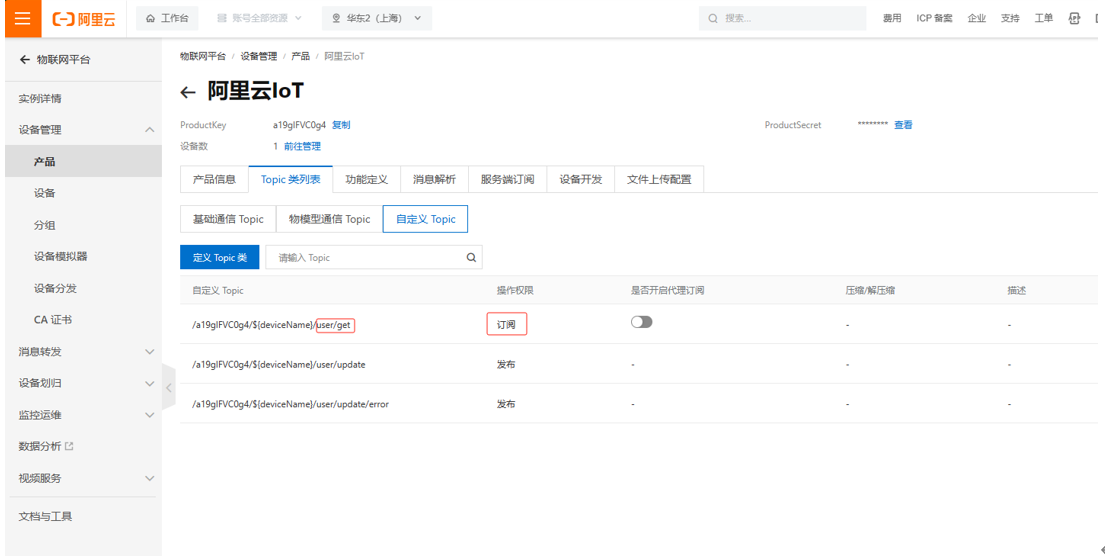Switch to the 设备开发 tab

pos(581,180)
